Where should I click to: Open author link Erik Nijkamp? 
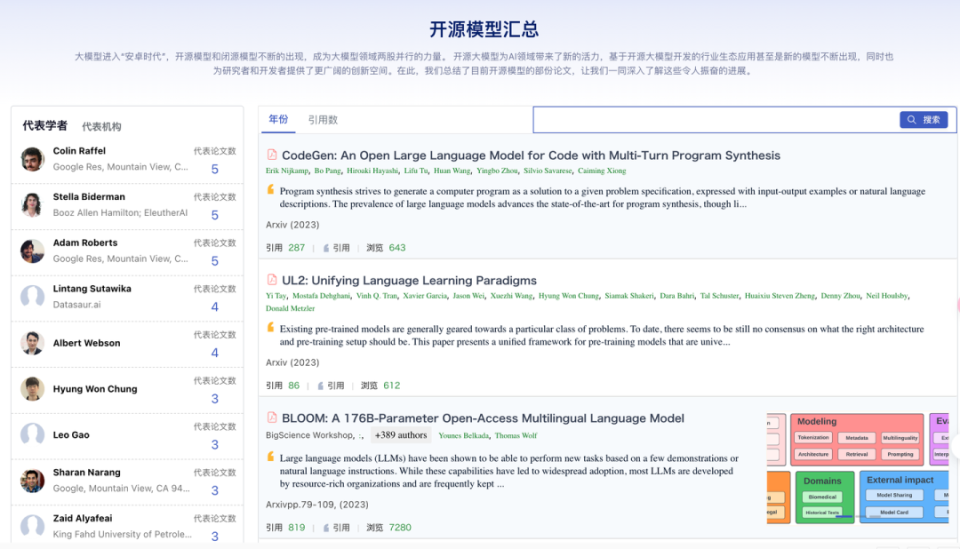click(287, 171)
